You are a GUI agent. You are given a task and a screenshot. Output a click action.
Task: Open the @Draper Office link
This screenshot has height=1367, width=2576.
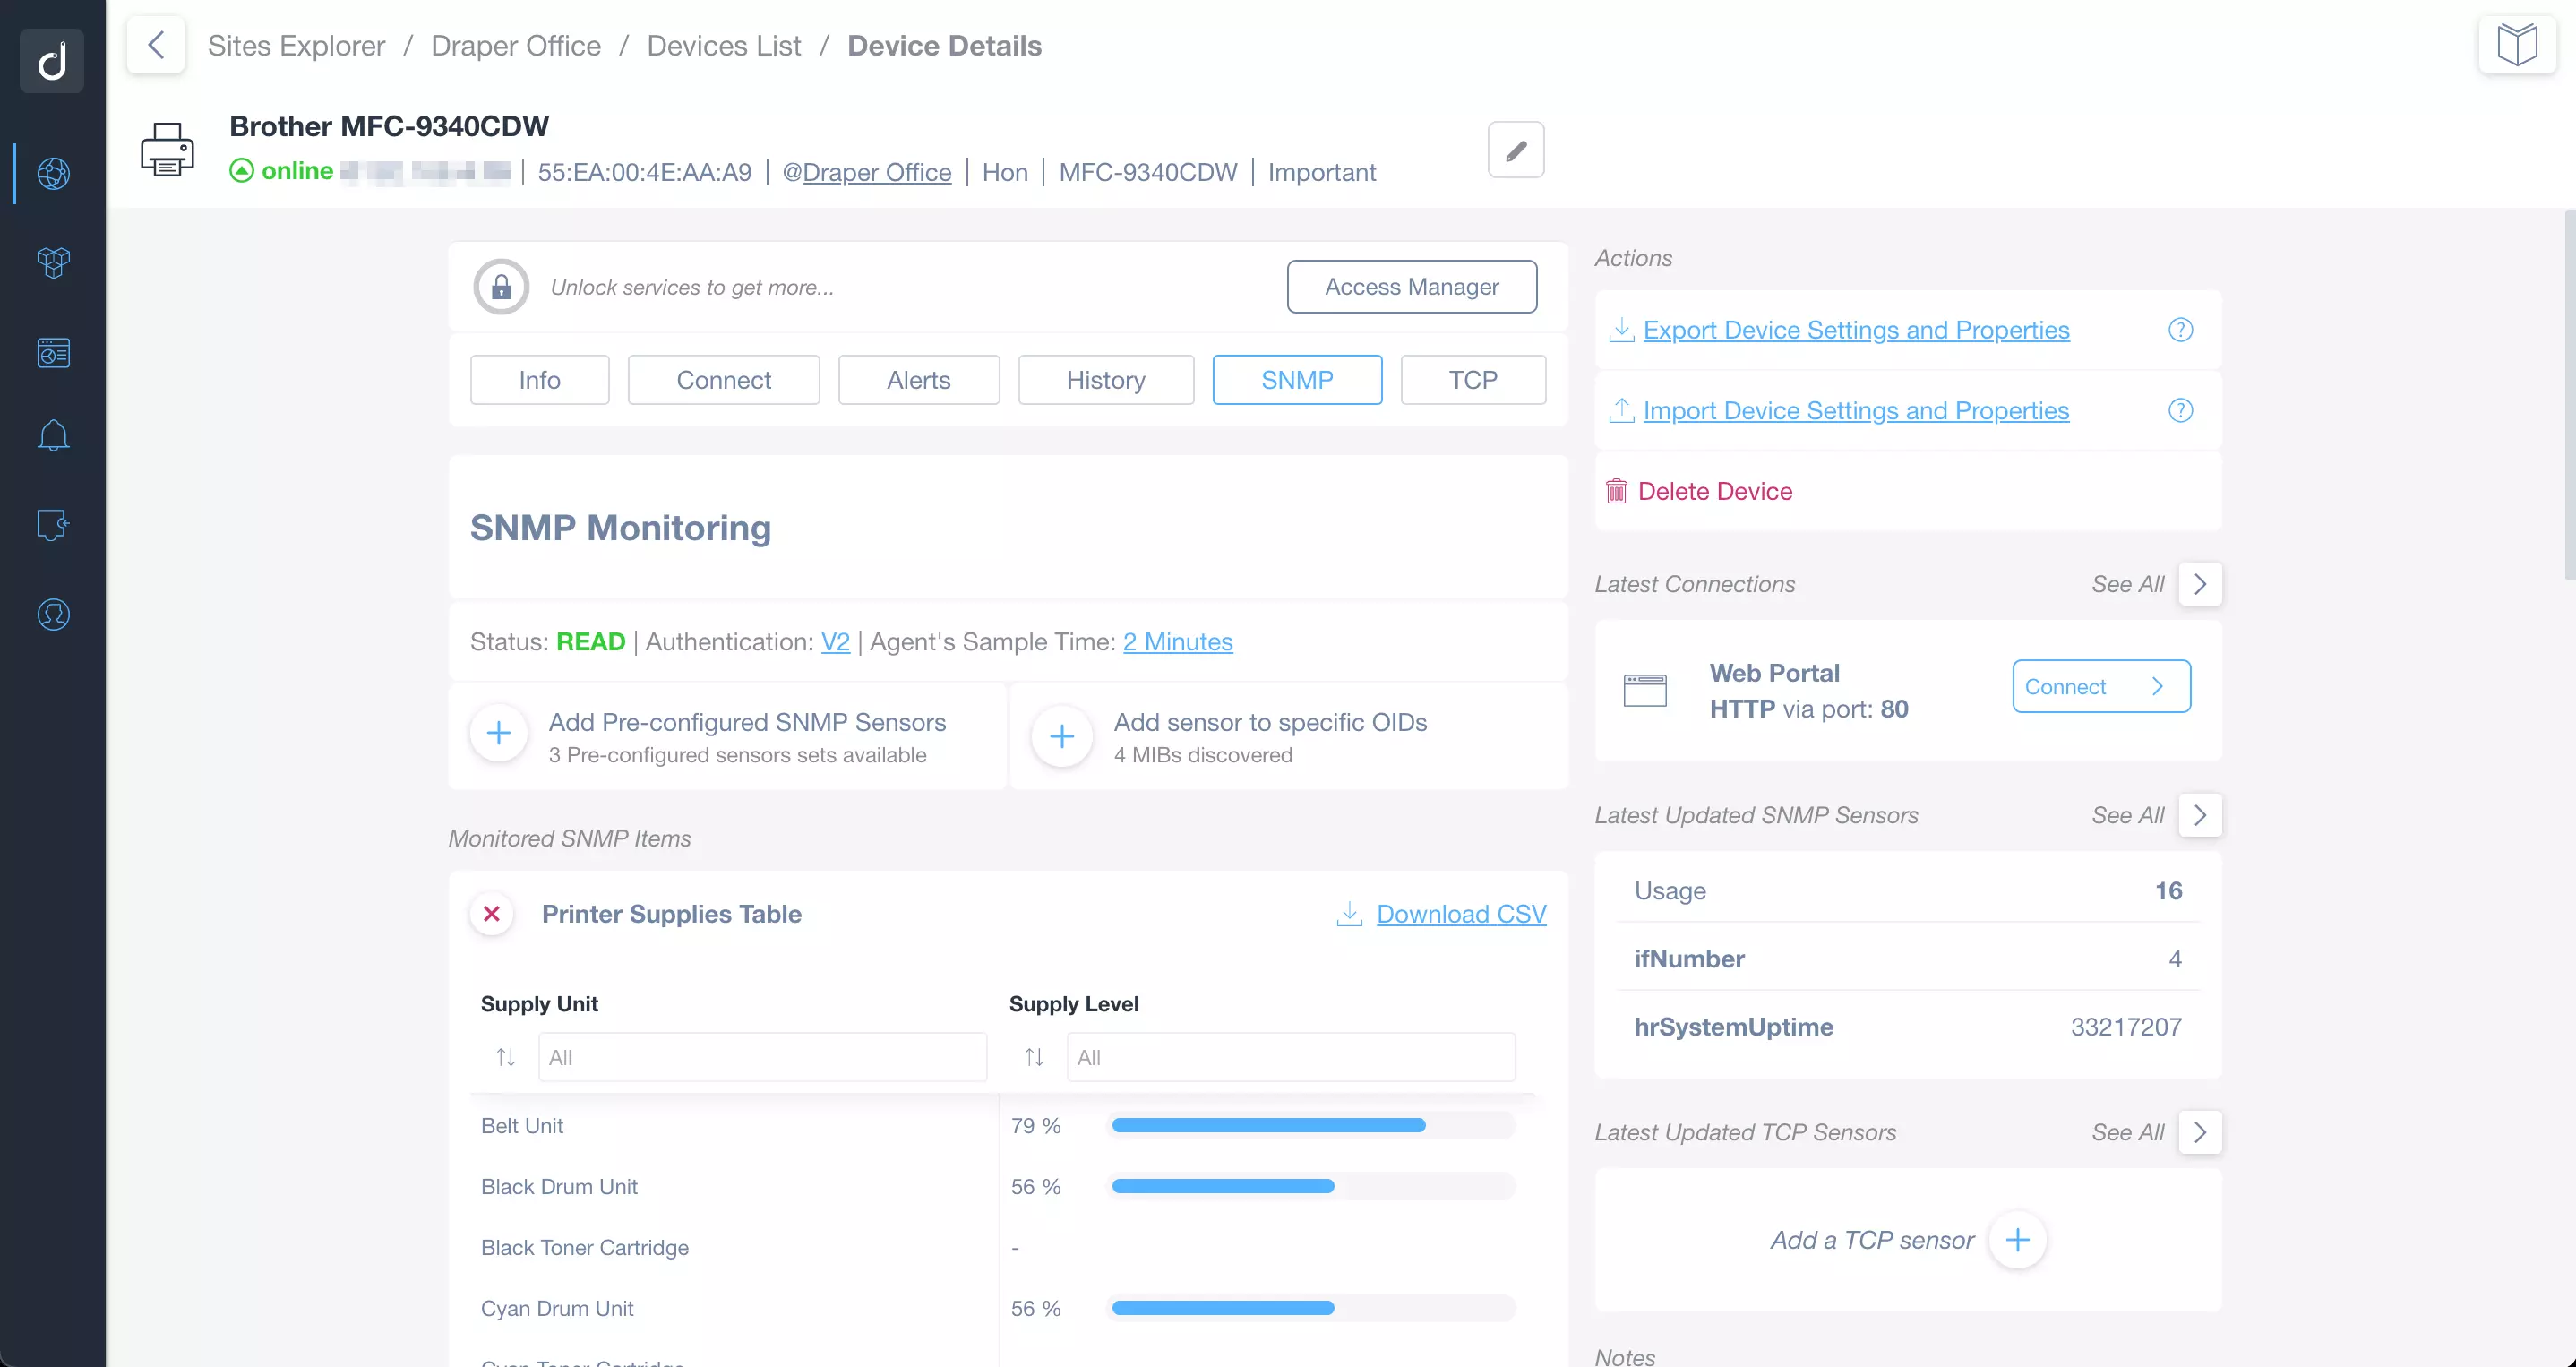click(866, 172)
